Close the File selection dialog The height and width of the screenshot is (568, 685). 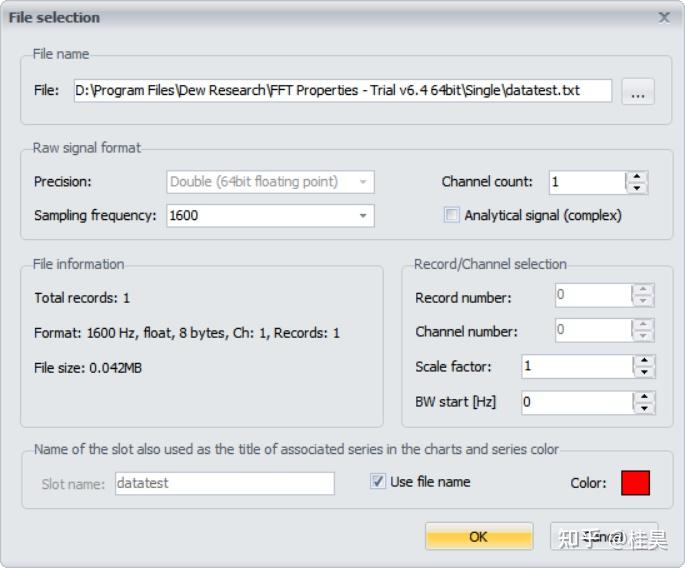[x=664, y=17]
